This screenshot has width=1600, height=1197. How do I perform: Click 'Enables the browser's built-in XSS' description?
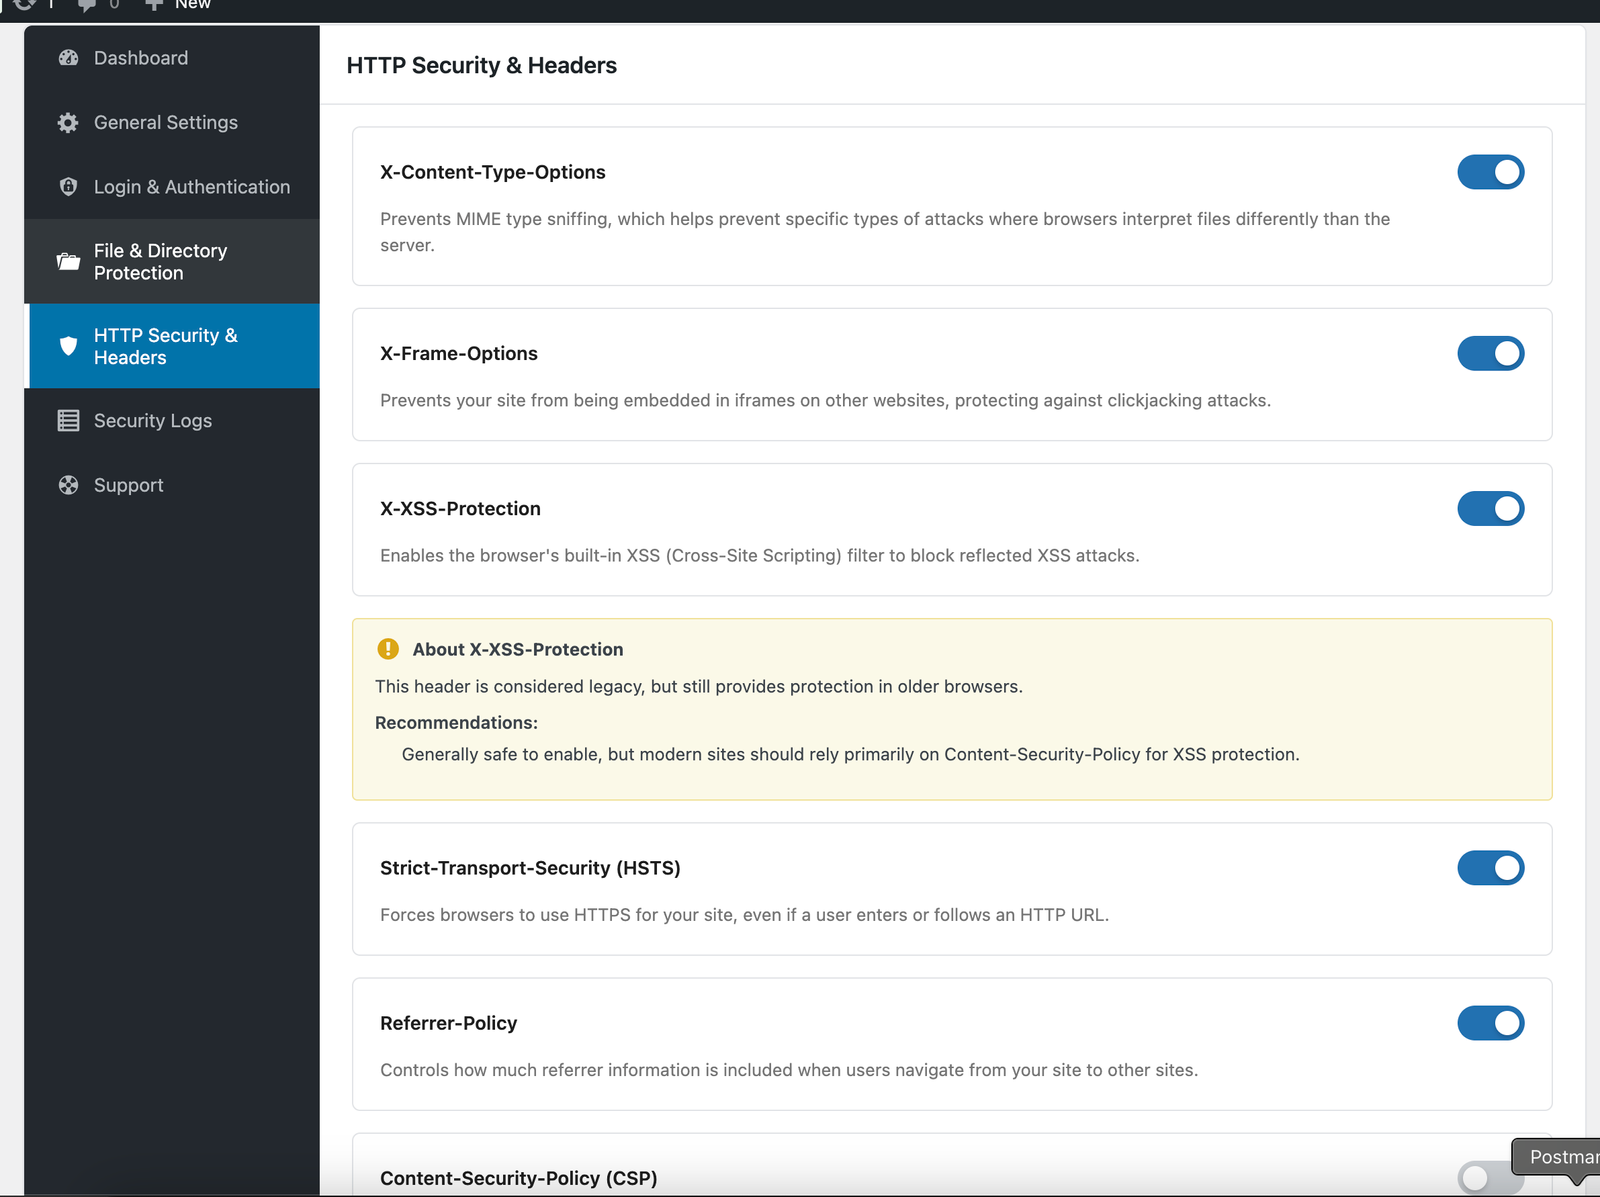click(x=760, y=555)
